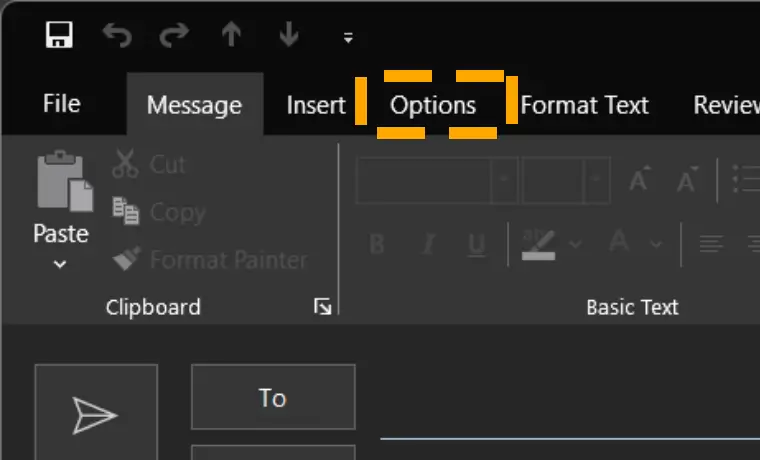Go to next item down arrow
This screenshot has width=760, height=460.
pyautogui.click(x=289, y=34)
